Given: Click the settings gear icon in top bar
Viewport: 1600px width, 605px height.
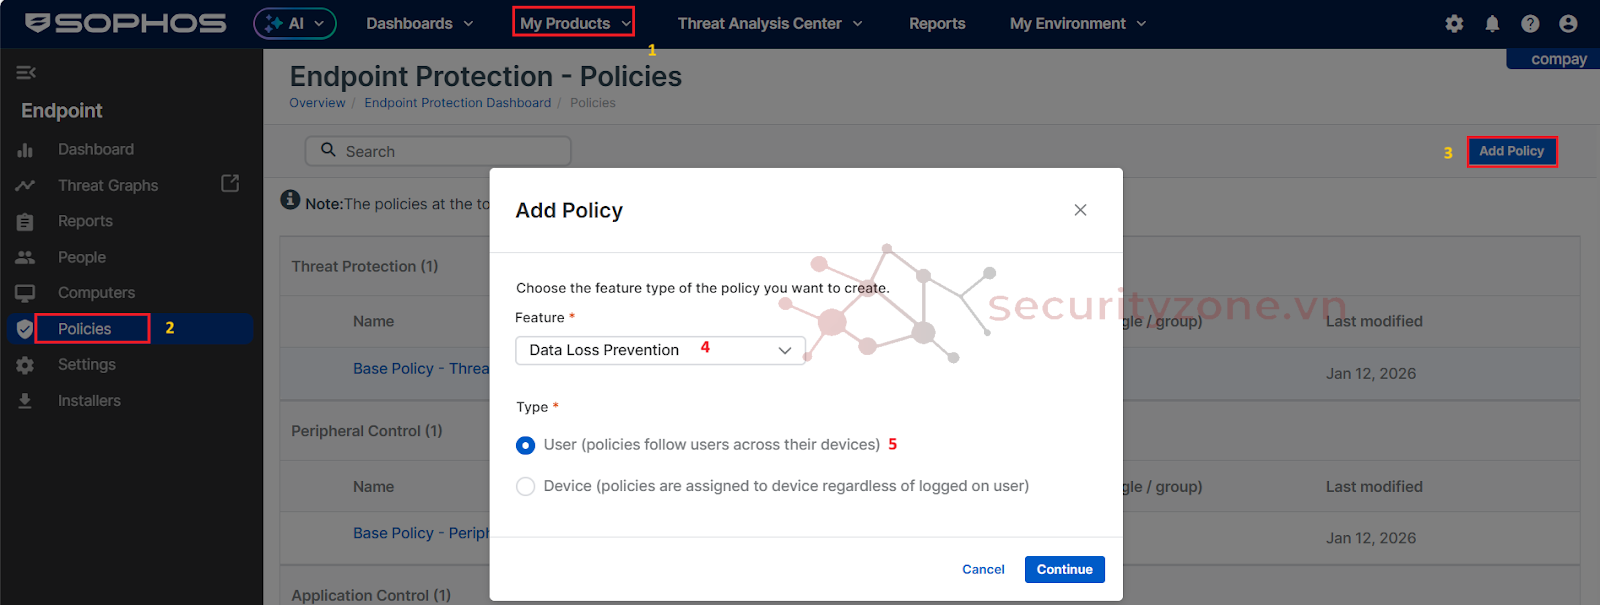Looking at the screenshot, I should (1454, 23).
